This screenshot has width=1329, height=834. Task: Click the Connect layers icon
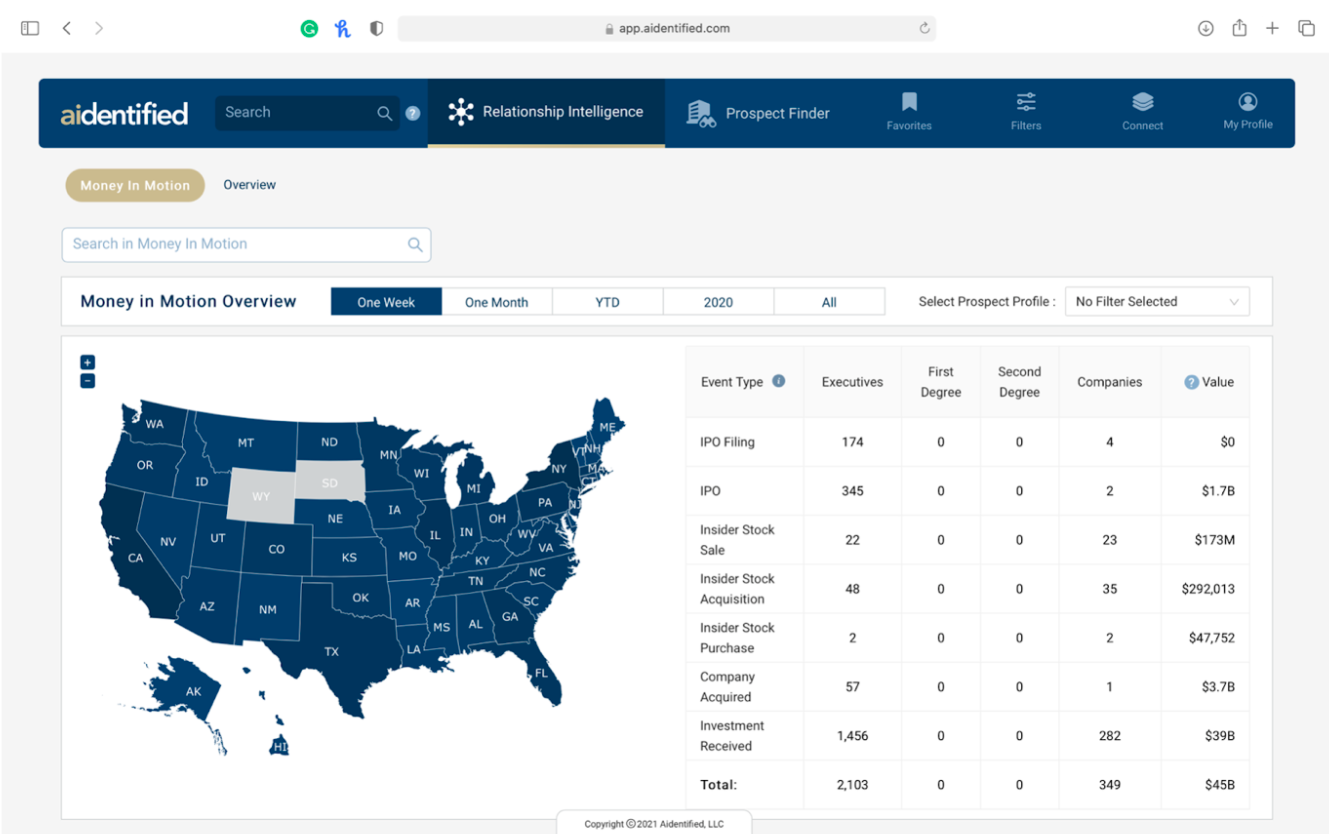pos(1142,103)
